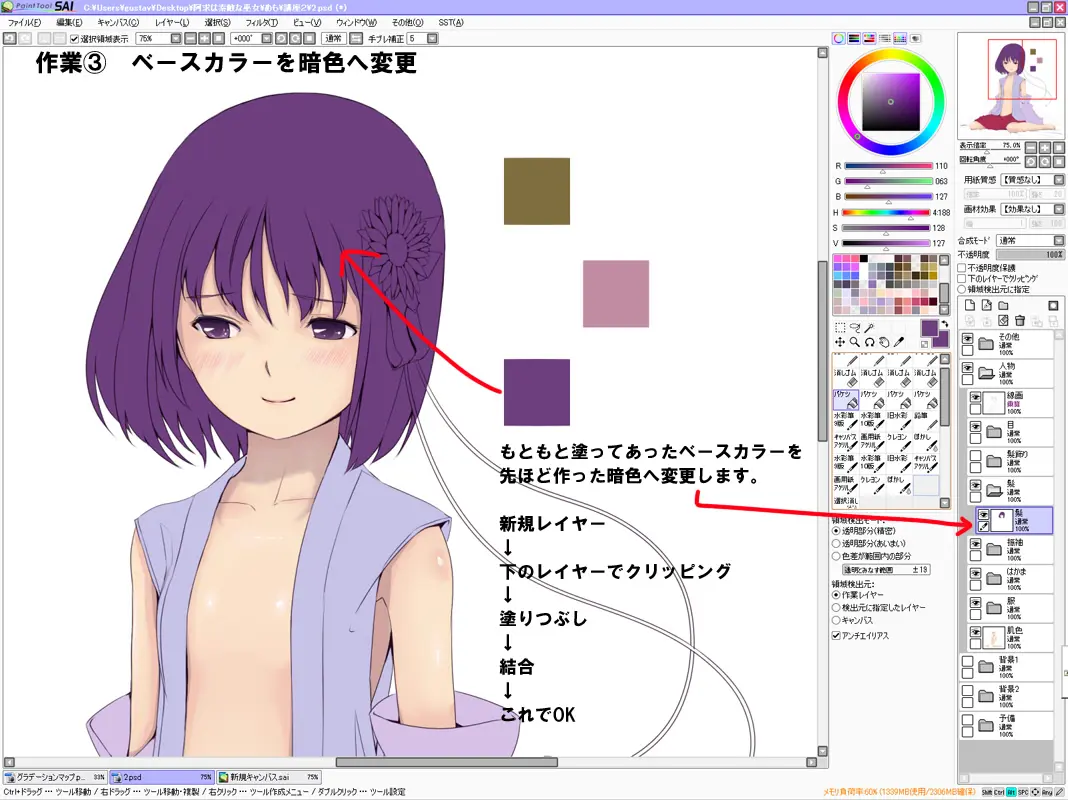Screen dimensions: 1068x800
Task: Enable 下のレイヤーでクリッピング checkbox
Action: pos(962,278)
